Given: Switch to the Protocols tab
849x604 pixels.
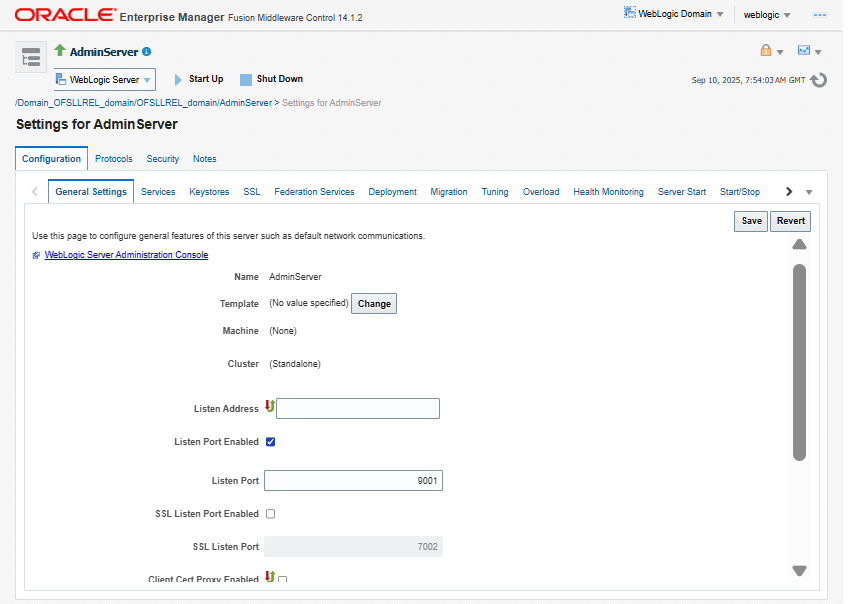Looking at the screenshot, I should point(114,159).
